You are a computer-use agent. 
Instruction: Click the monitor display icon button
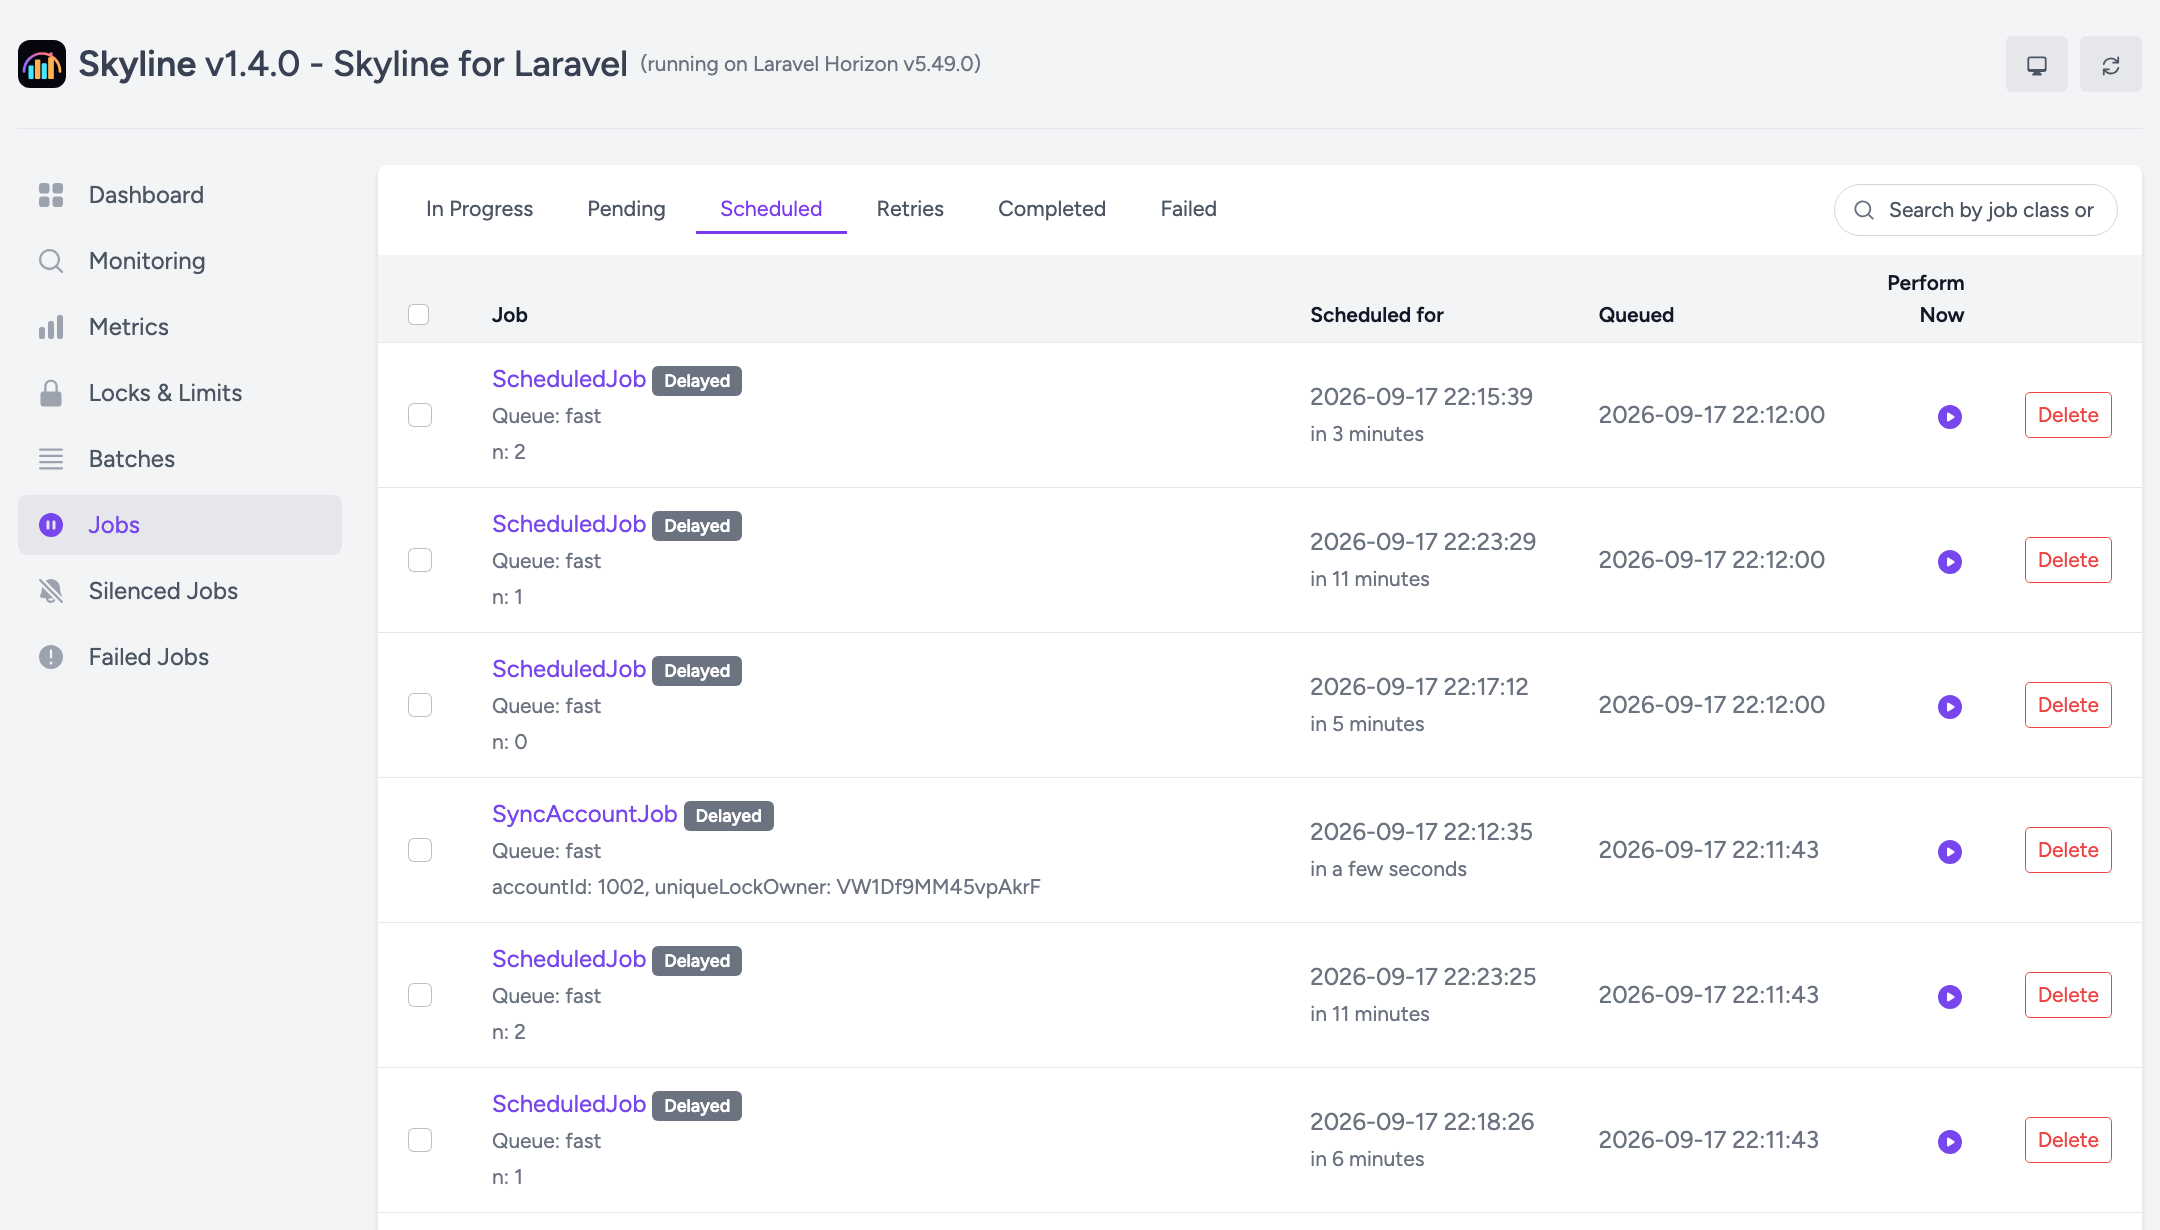coord(2036,64)
